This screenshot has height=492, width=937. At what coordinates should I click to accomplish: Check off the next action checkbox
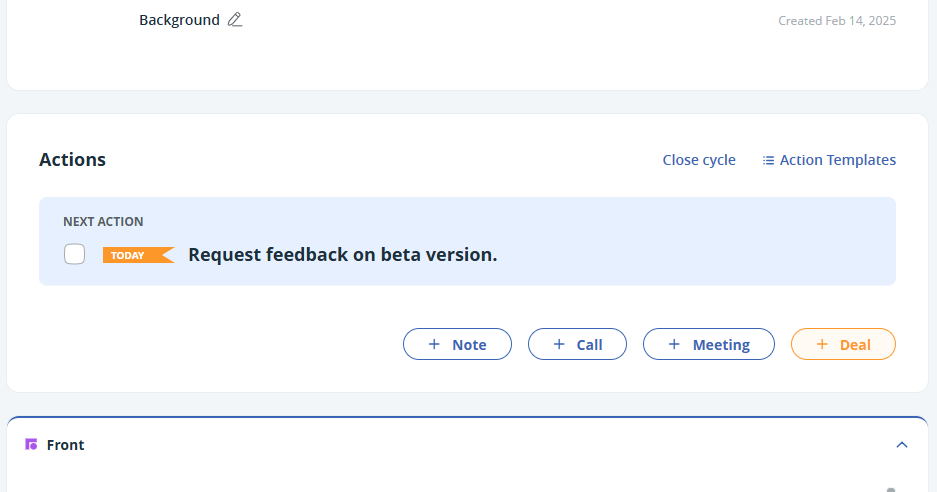75,254
